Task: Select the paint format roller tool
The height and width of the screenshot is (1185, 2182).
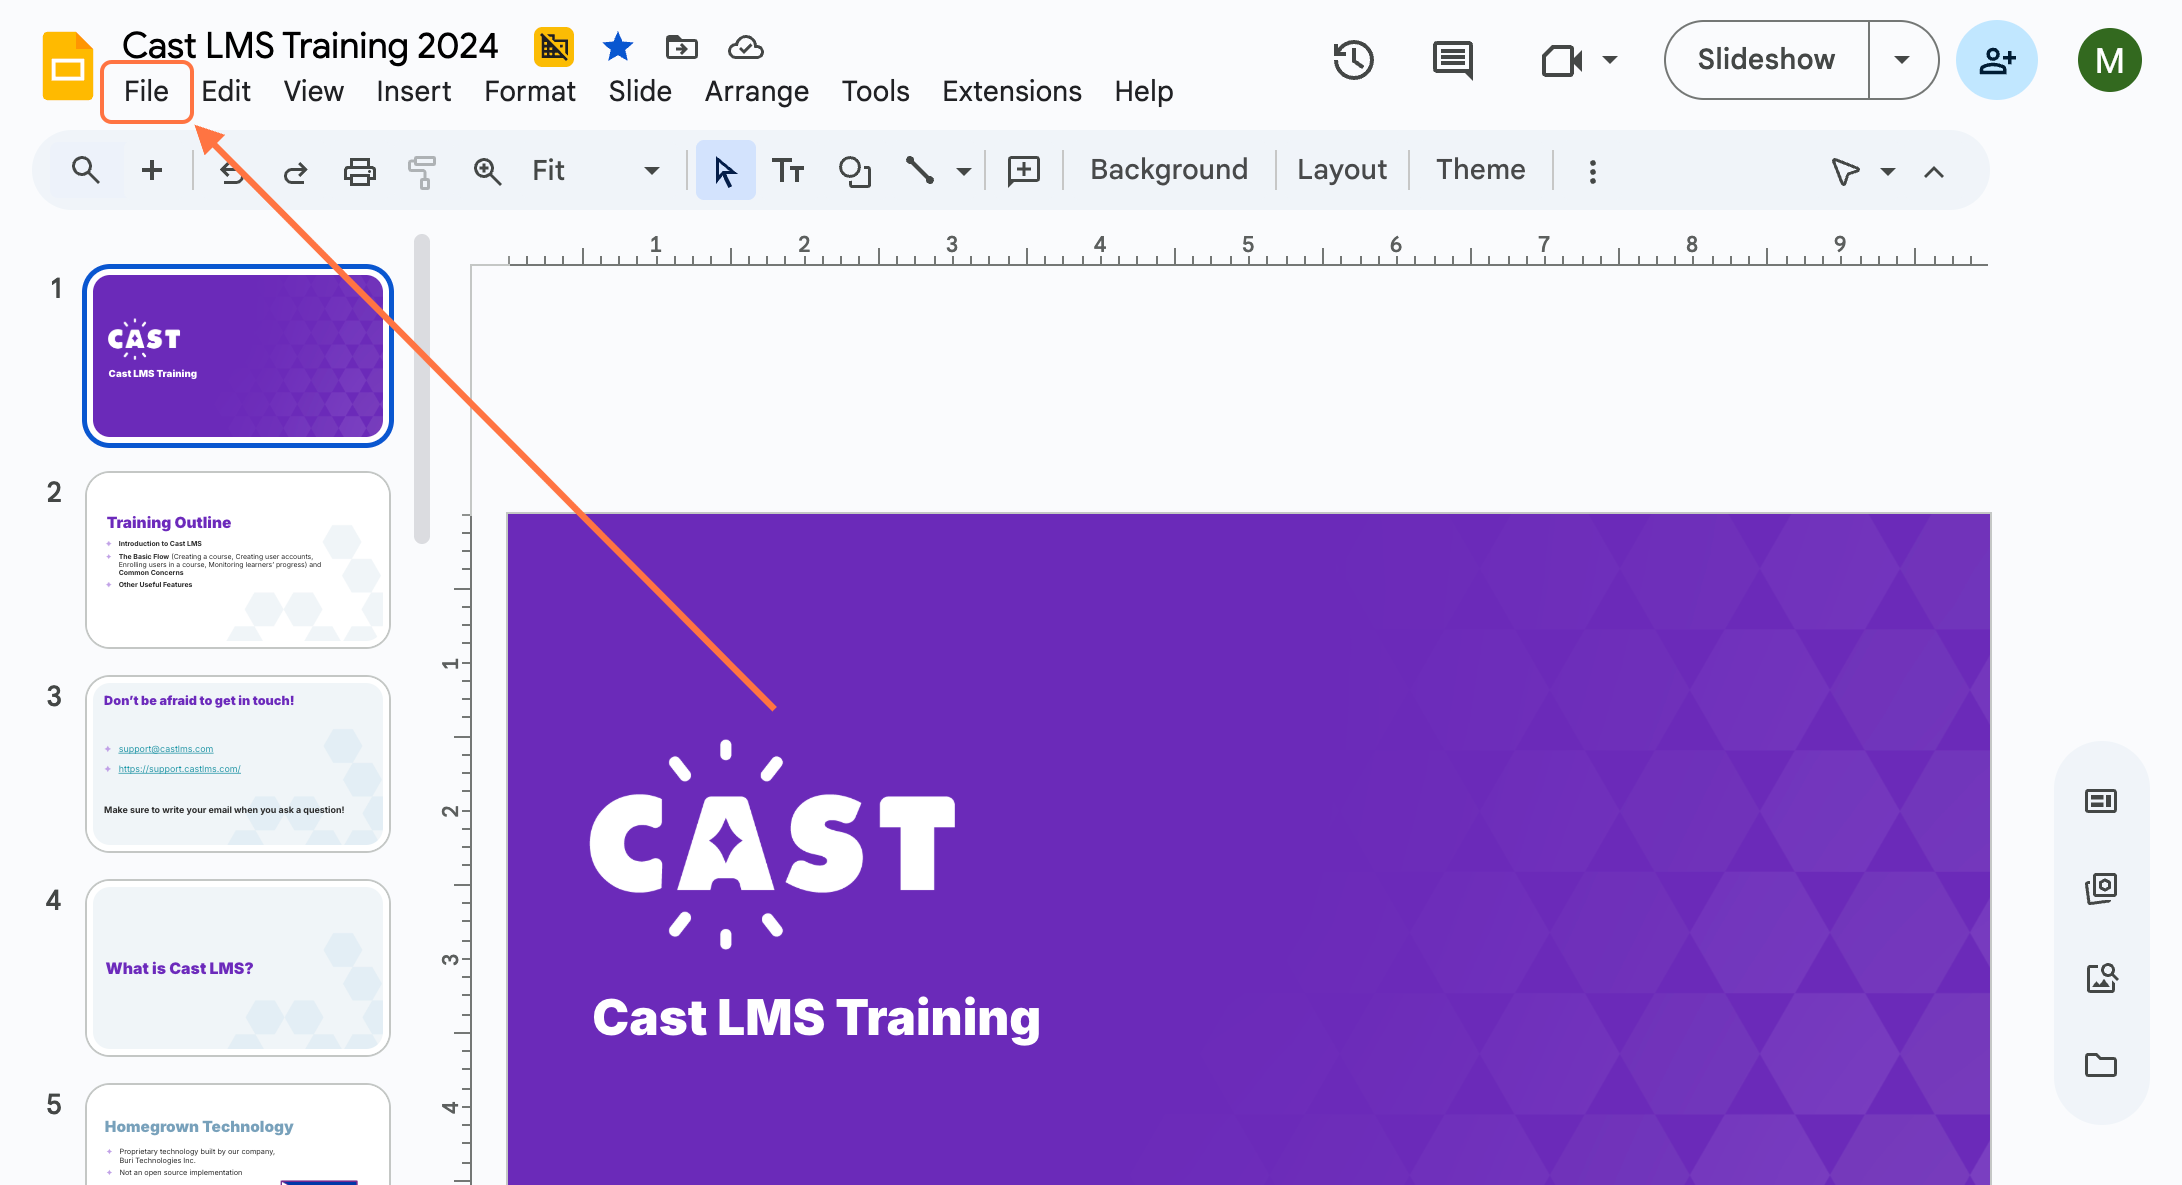Action: click(x=422, y=171)
